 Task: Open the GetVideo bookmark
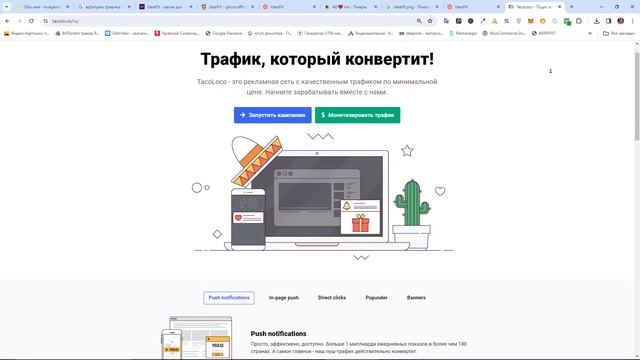point(127,33)
